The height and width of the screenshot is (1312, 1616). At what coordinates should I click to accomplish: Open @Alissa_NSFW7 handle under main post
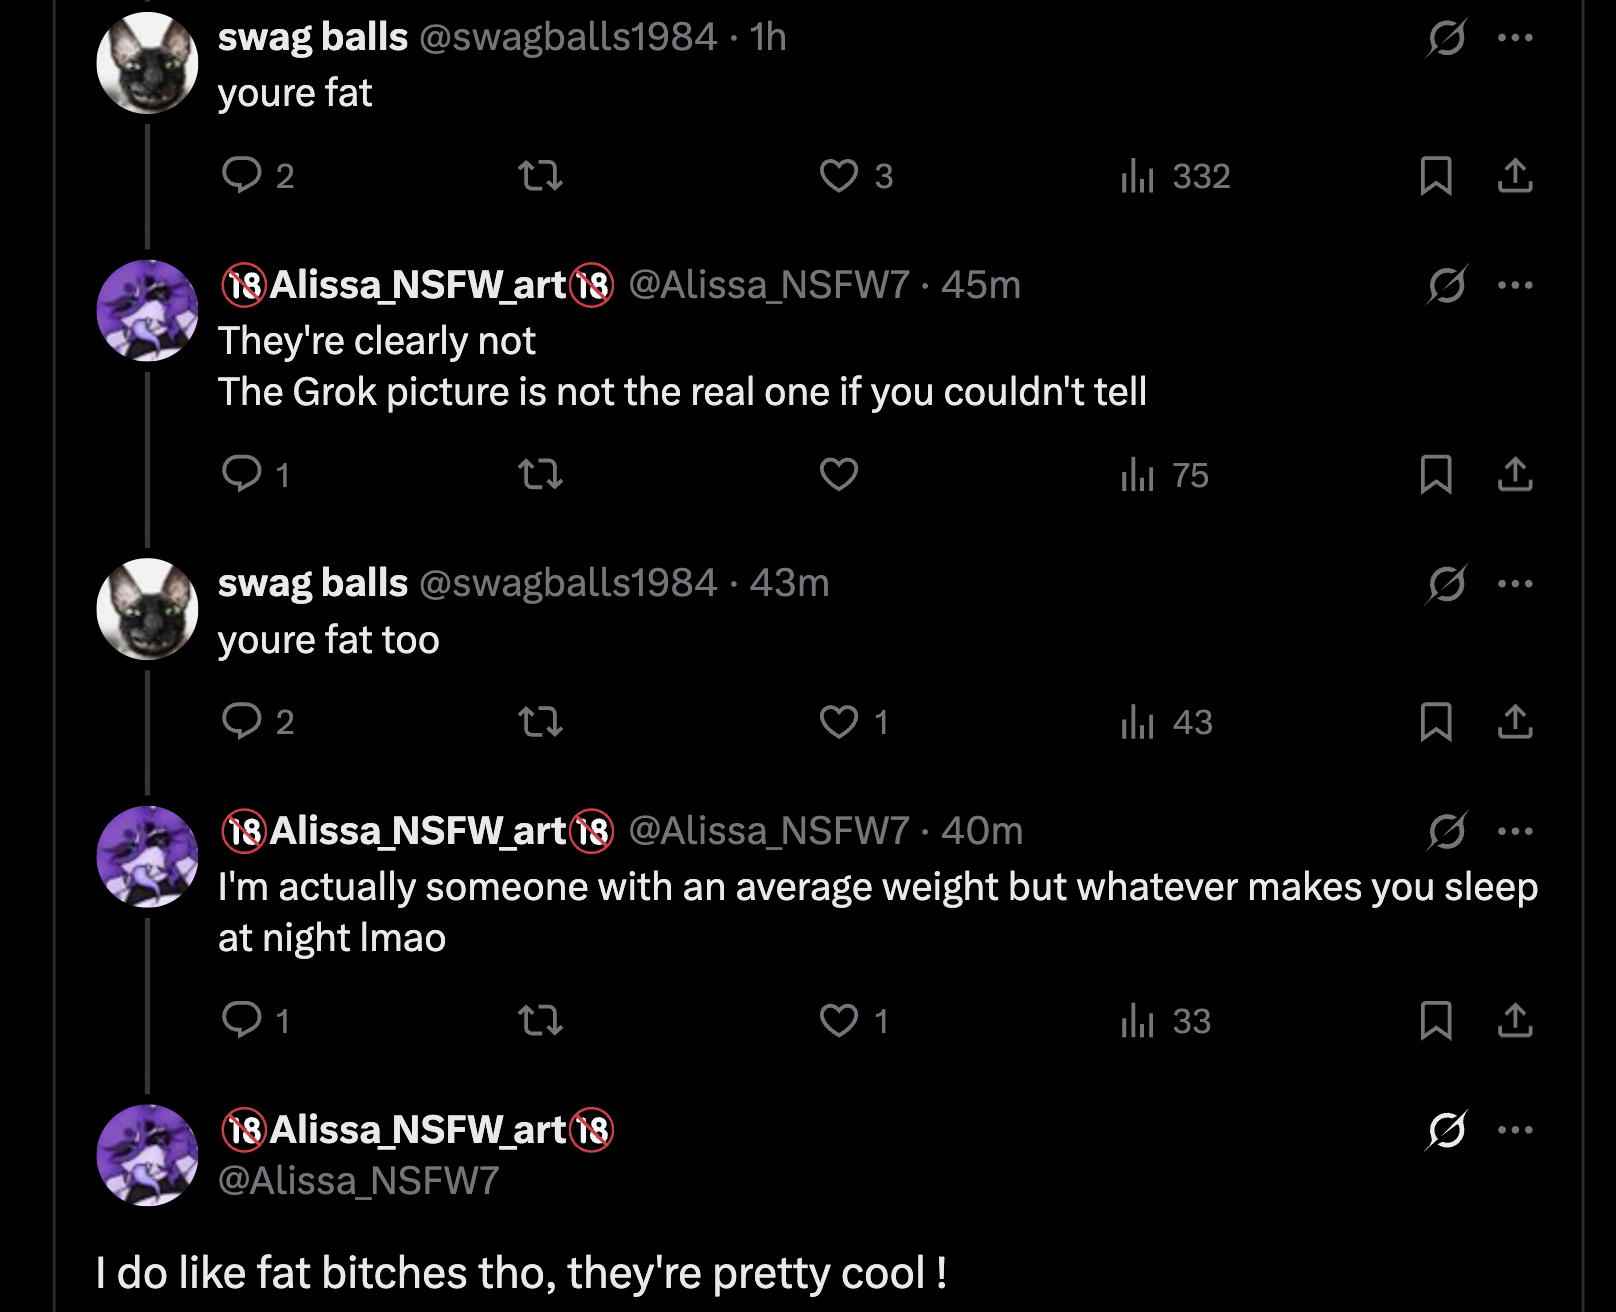(358, 1181)
